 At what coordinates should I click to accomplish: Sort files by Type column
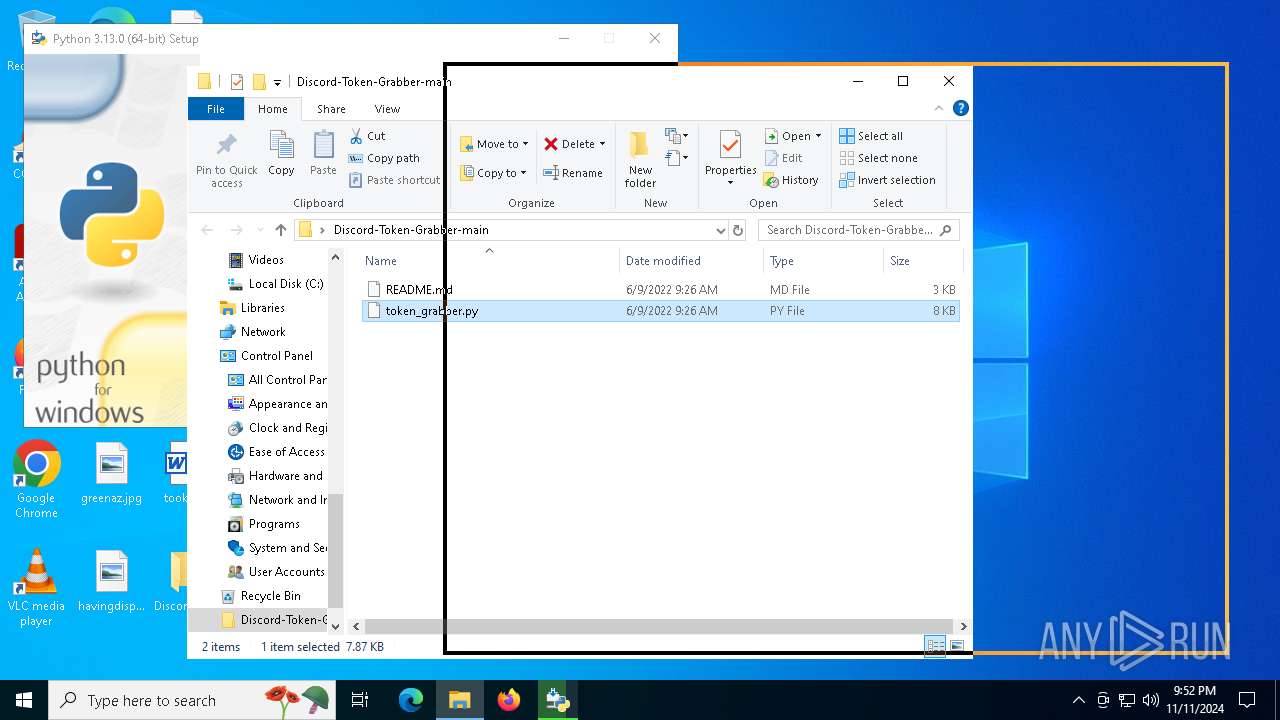(x=823, y=261)
